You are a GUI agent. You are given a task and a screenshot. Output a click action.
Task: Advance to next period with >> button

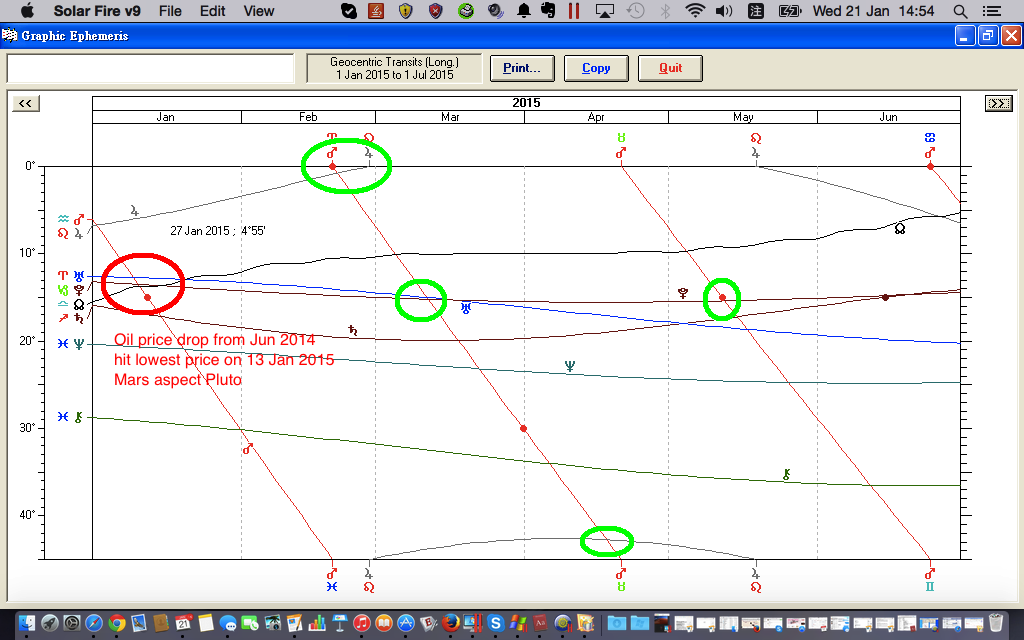[x=998, y=103]
